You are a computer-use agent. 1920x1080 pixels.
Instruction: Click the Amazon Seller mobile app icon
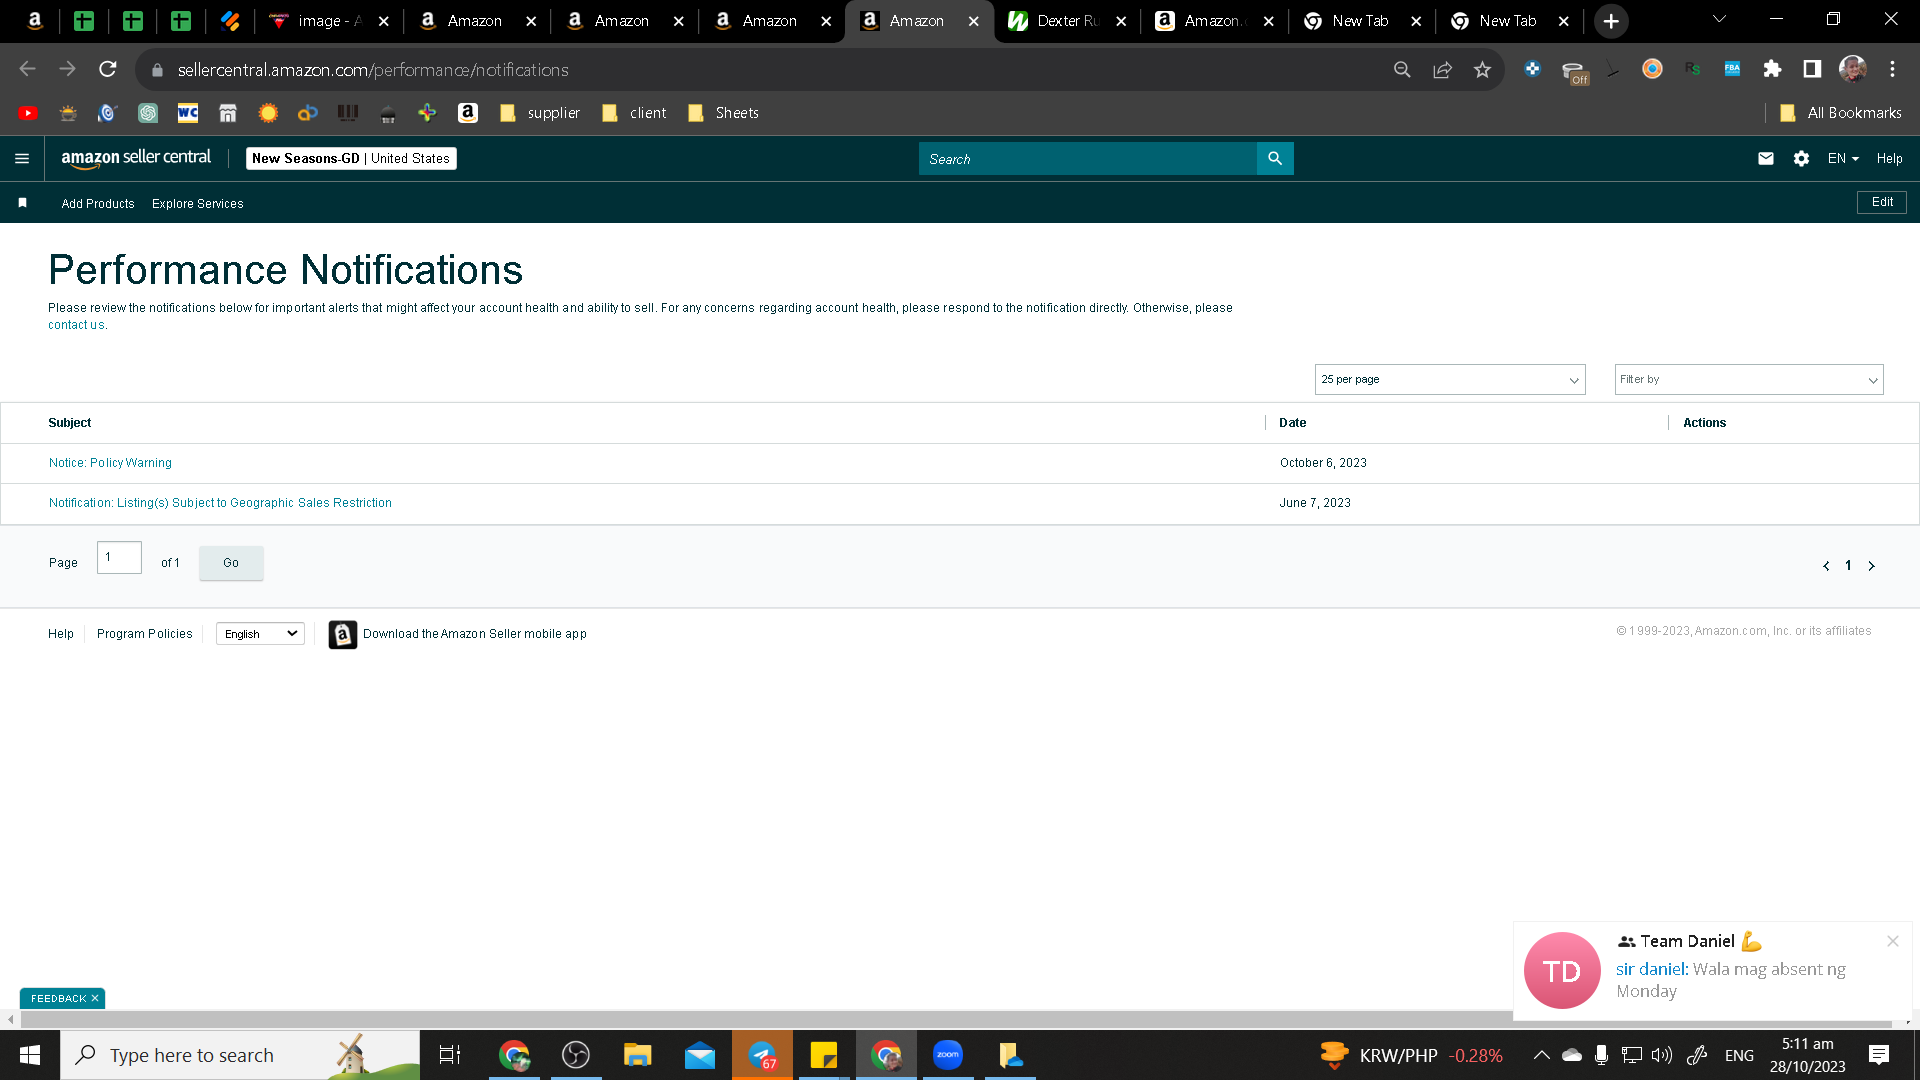point(343,634)
